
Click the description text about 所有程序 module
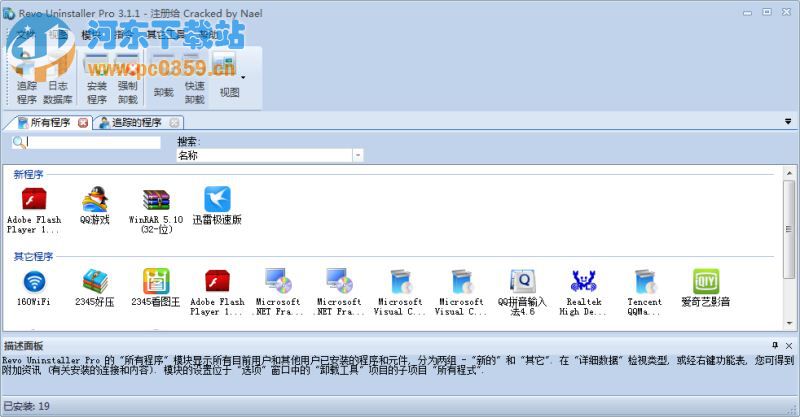tap(398, 365)
